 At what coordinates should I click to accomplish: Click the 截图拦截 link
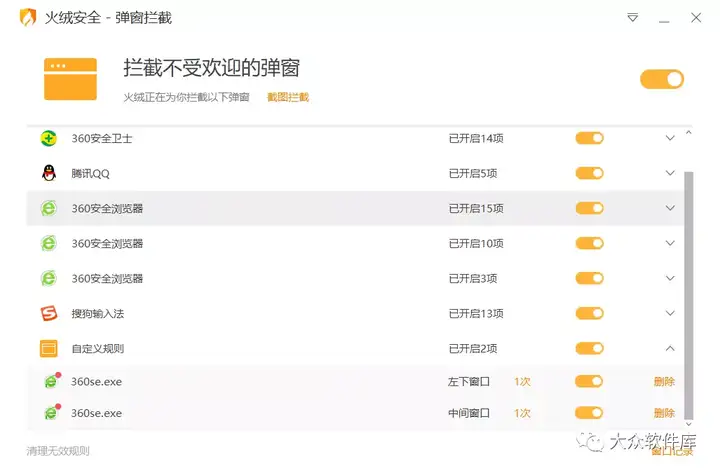(x=288, y=97)
